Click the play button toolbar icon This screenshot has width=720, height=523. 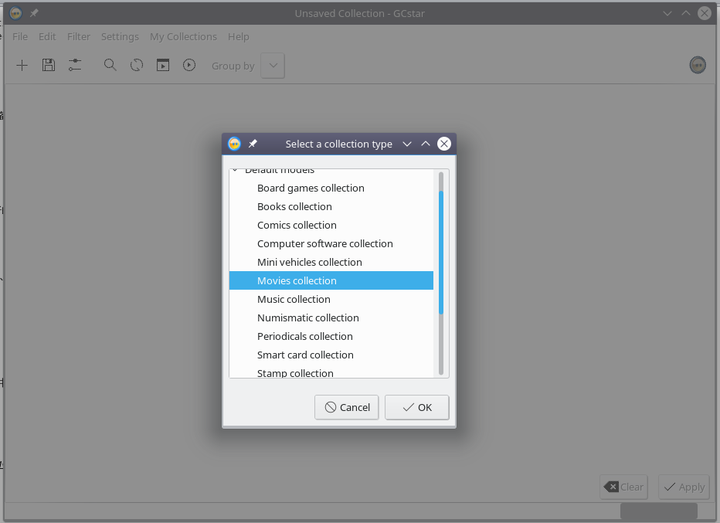pos(189,65)
